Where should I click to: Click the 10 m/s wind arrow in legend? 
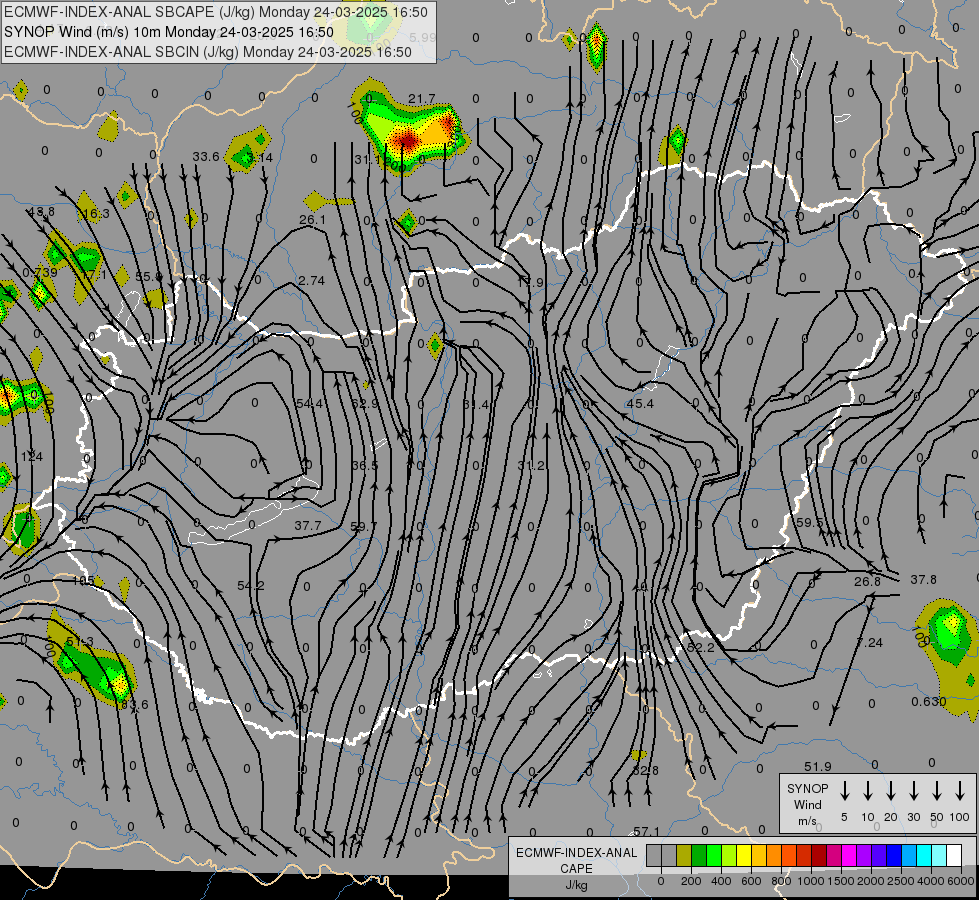[x=868, y=791]
